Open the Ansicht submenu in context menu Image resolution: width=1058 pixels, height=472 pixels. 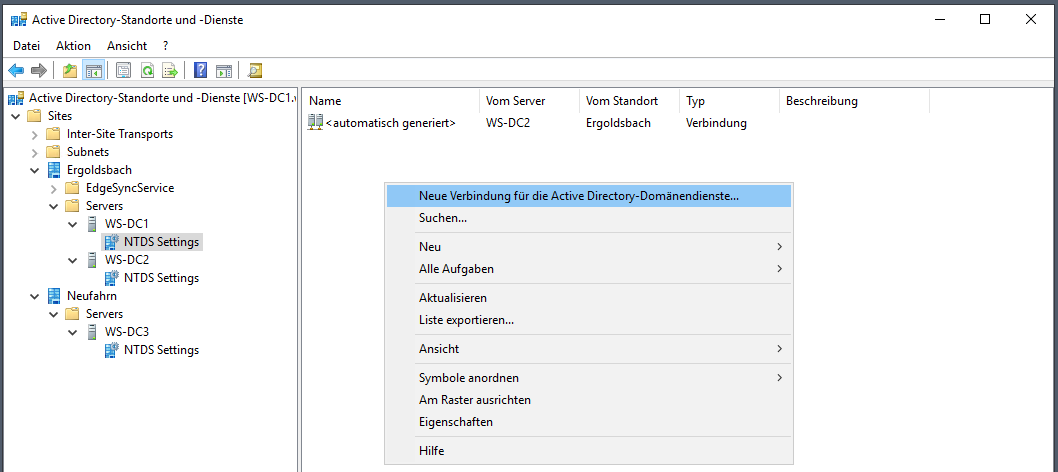coord(588,349)
